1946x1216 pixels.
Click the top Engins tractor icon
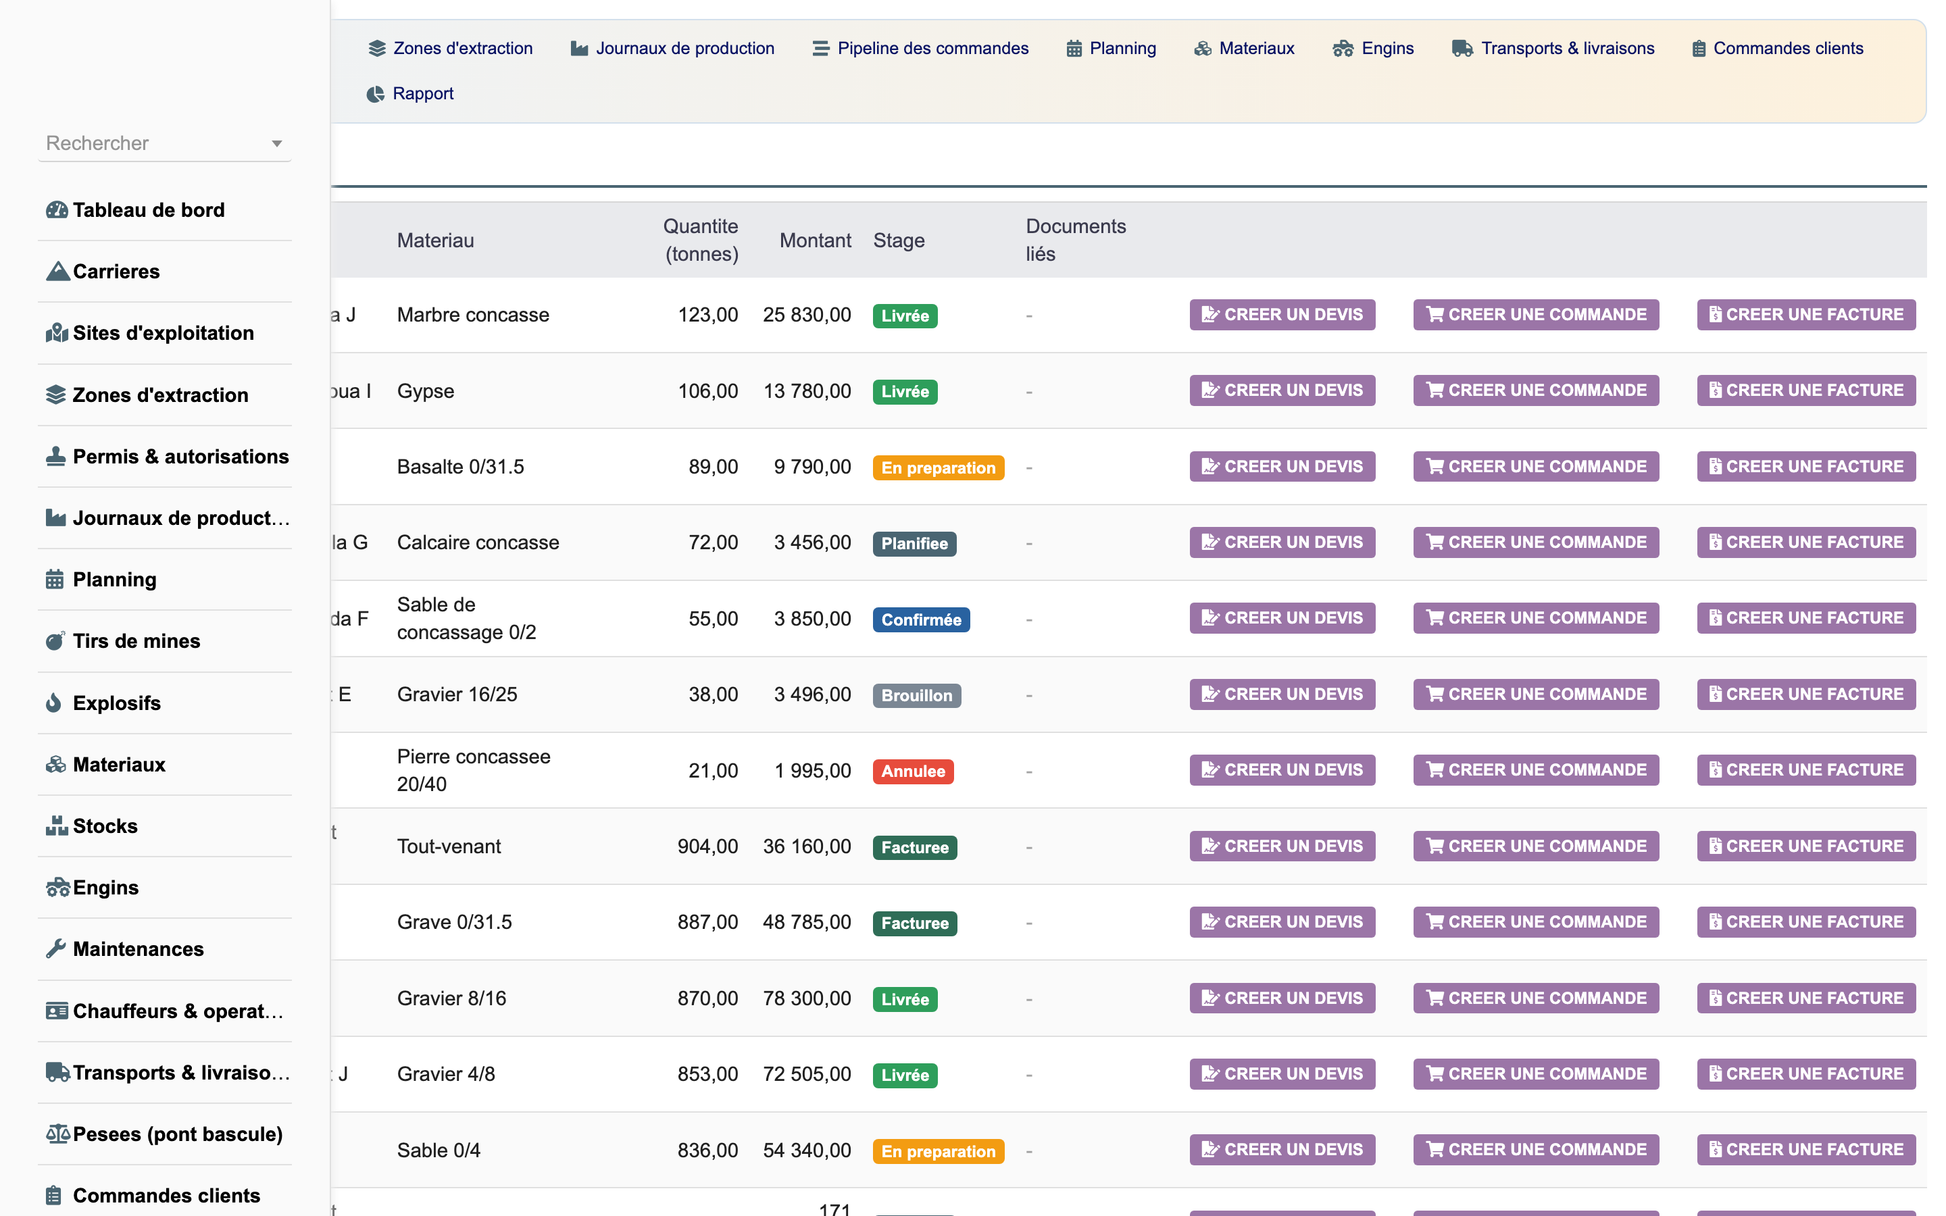1343,48
